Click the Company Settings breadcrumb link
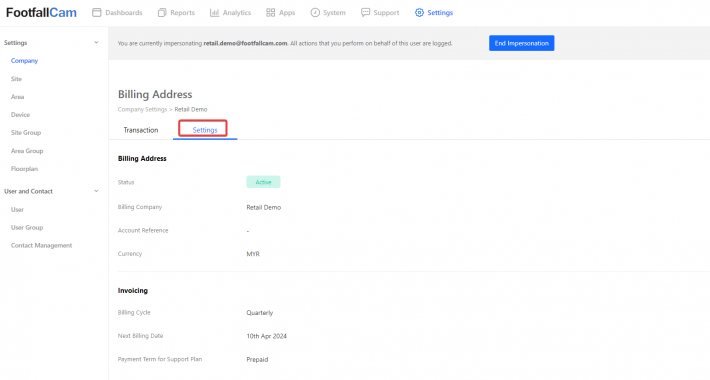 point(142,110)
